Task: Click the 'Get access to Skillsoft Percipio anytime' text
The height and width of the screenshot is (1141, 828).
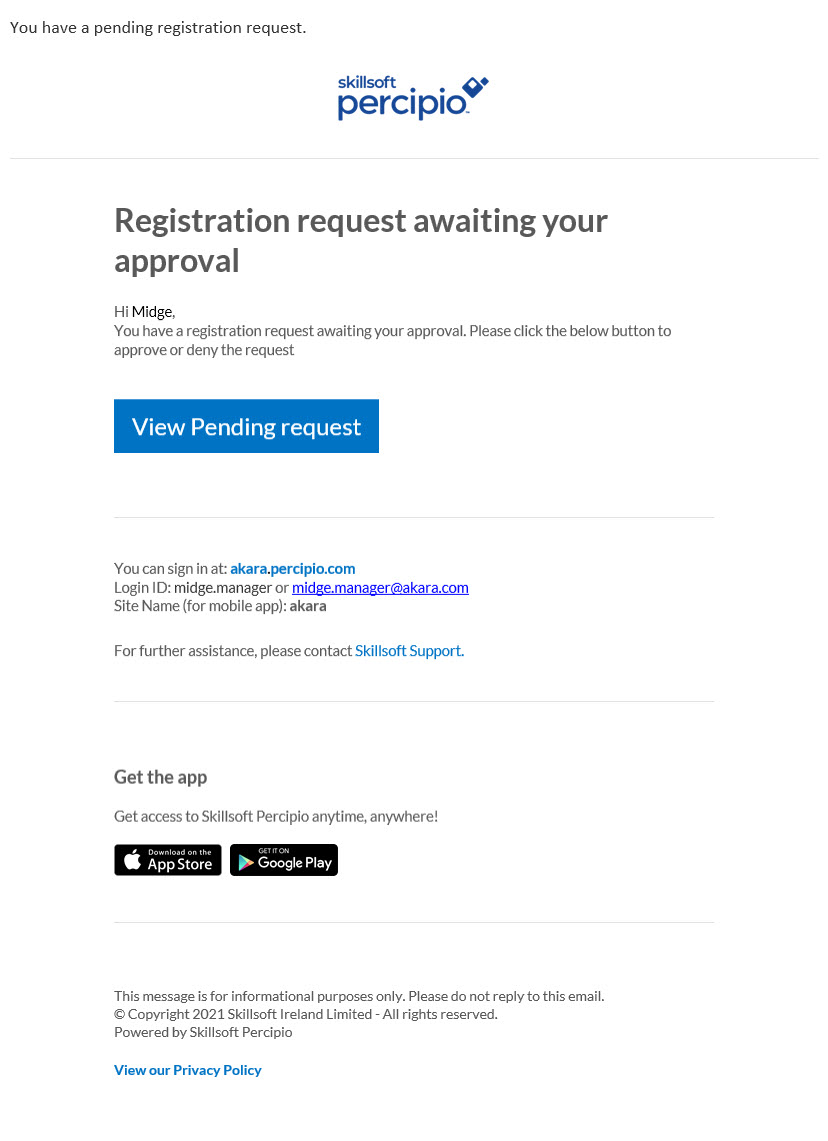Action: [276, 816]
